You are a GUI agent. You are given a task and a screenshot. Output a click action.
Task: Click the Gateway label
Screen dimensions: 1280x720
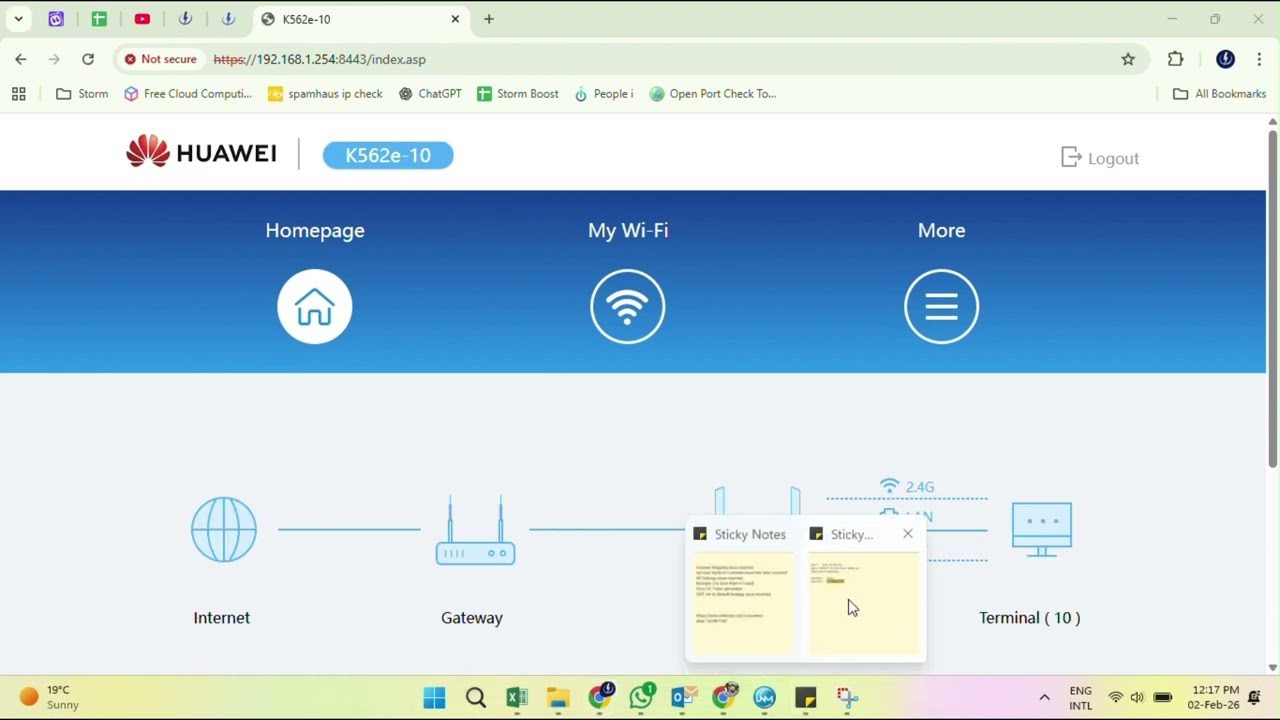tap(472, 618)
